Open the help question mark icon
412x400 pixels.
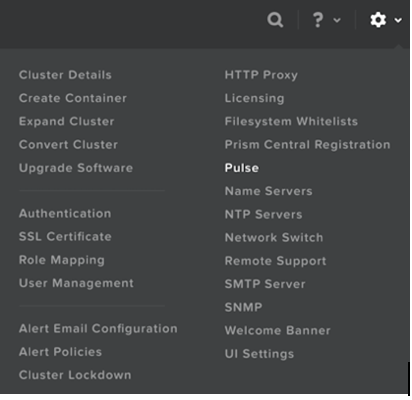pos(318,20)
